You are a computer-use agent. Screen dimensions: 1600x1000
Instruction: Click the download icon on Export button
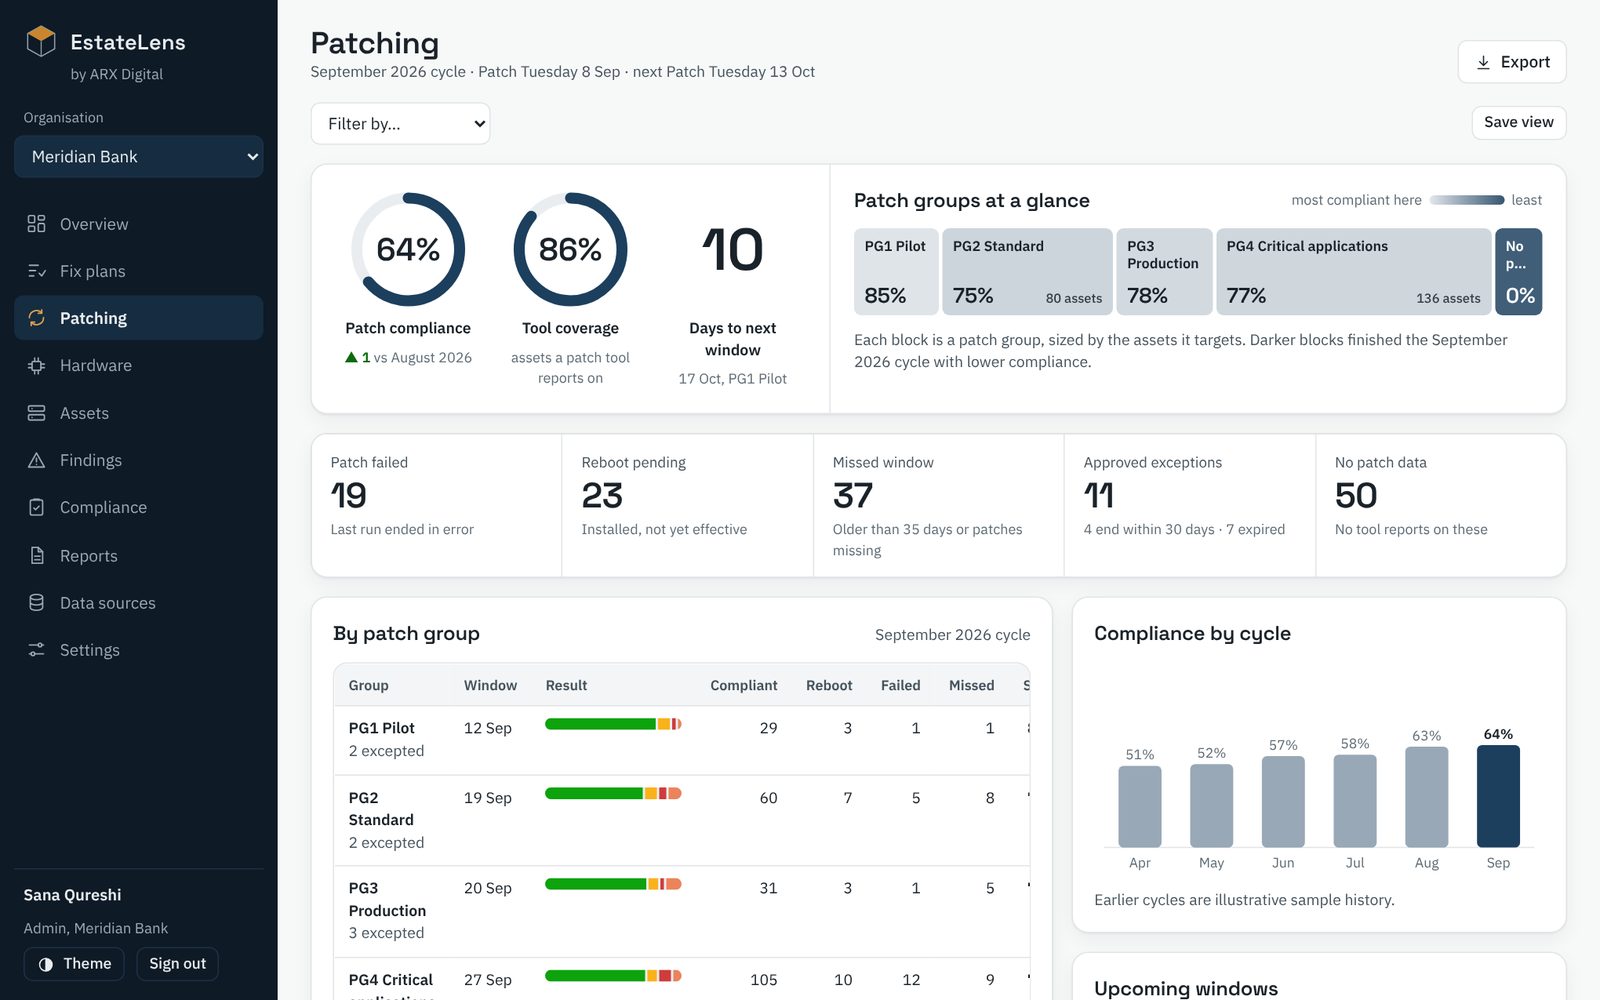(1483, 62)
